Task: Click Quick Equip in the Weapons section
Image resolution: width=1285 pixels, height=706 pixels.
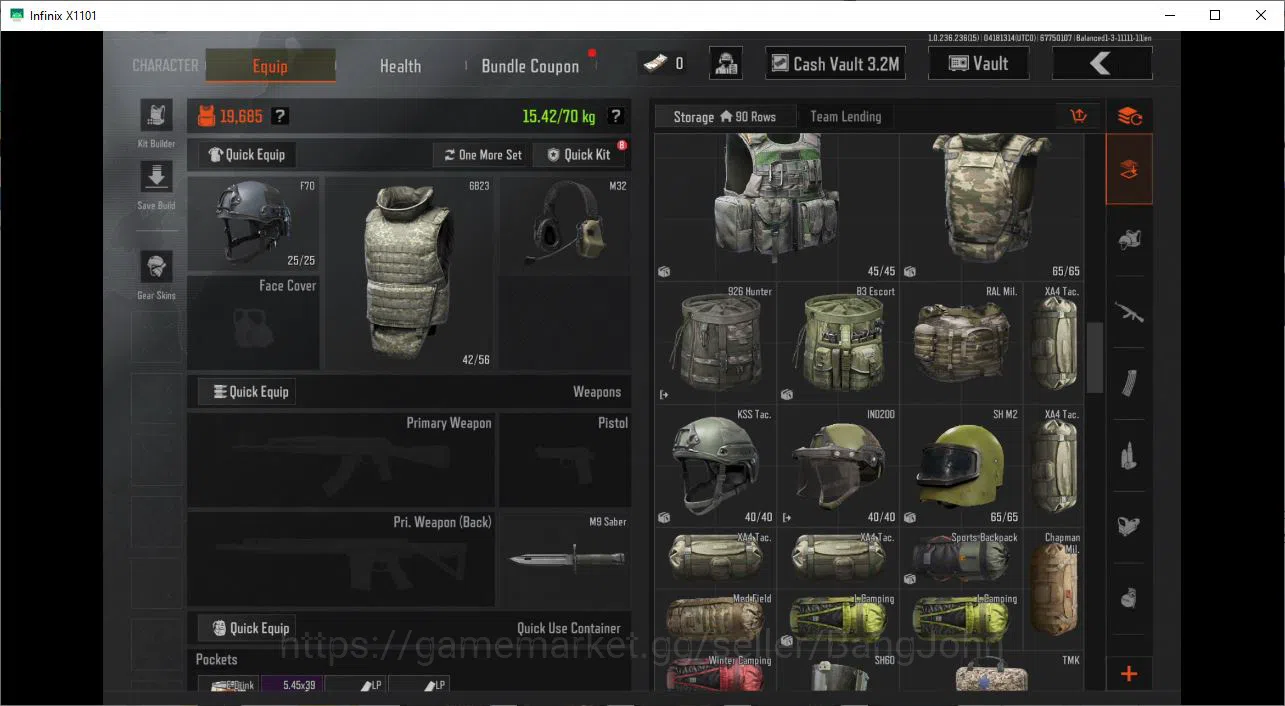Action: 247,392
